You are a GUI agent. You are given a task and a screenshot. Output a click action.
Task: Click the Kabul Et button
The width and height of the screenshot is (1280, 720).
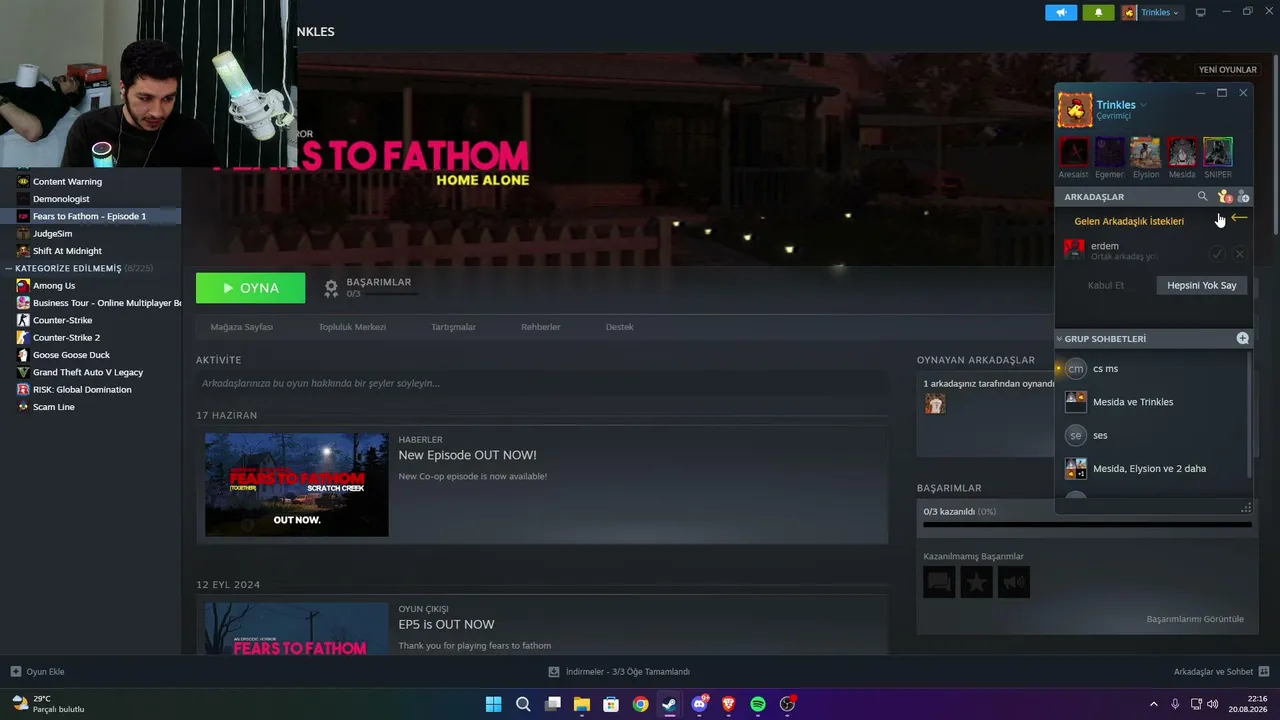(x=1106, y=285)
